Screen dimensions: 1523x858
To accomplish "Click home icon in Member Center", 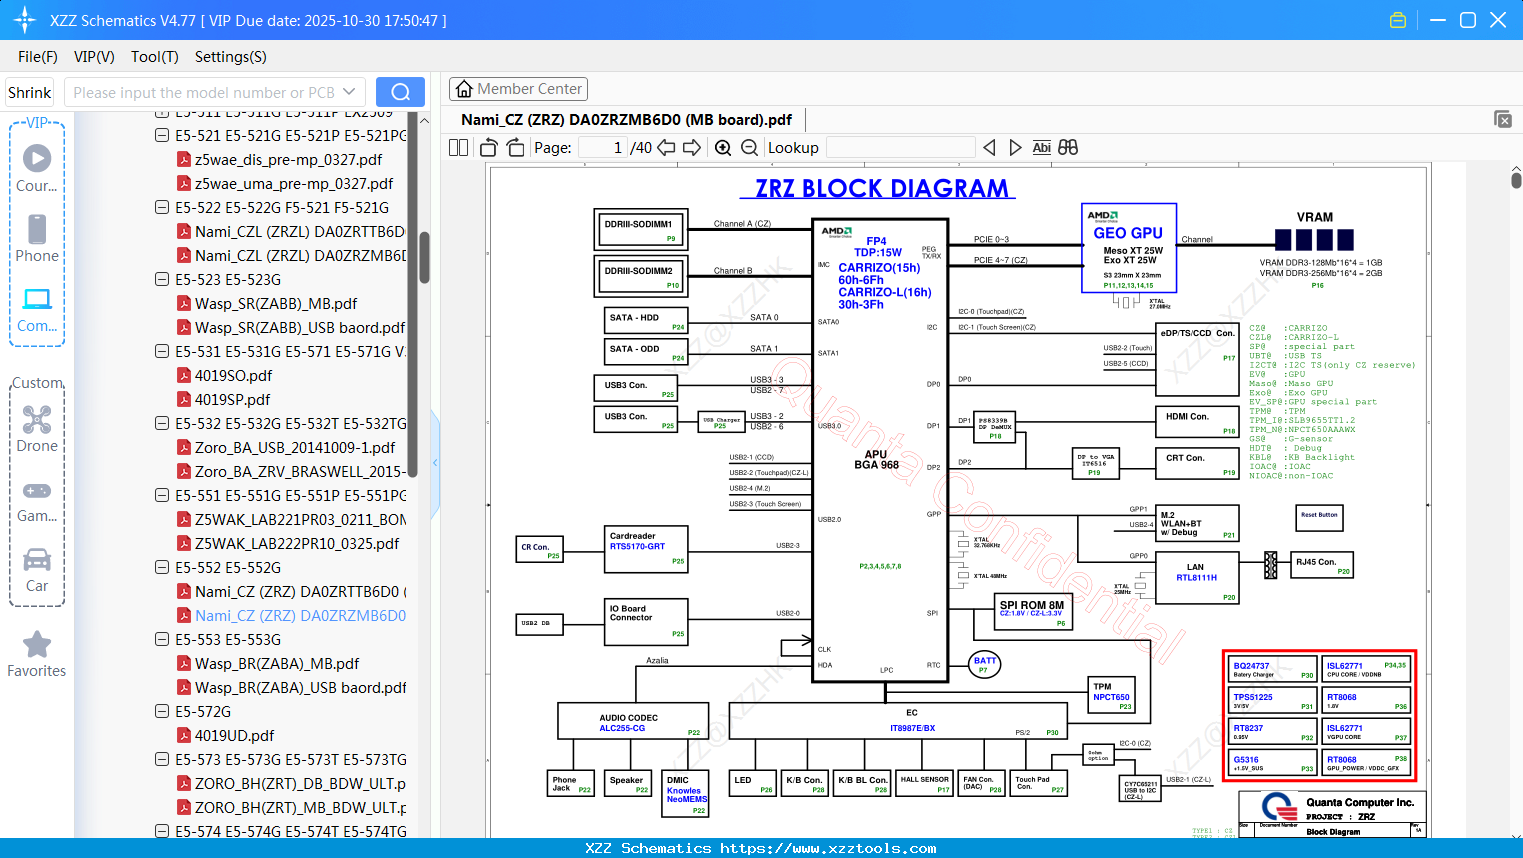I will coord(464,89).
